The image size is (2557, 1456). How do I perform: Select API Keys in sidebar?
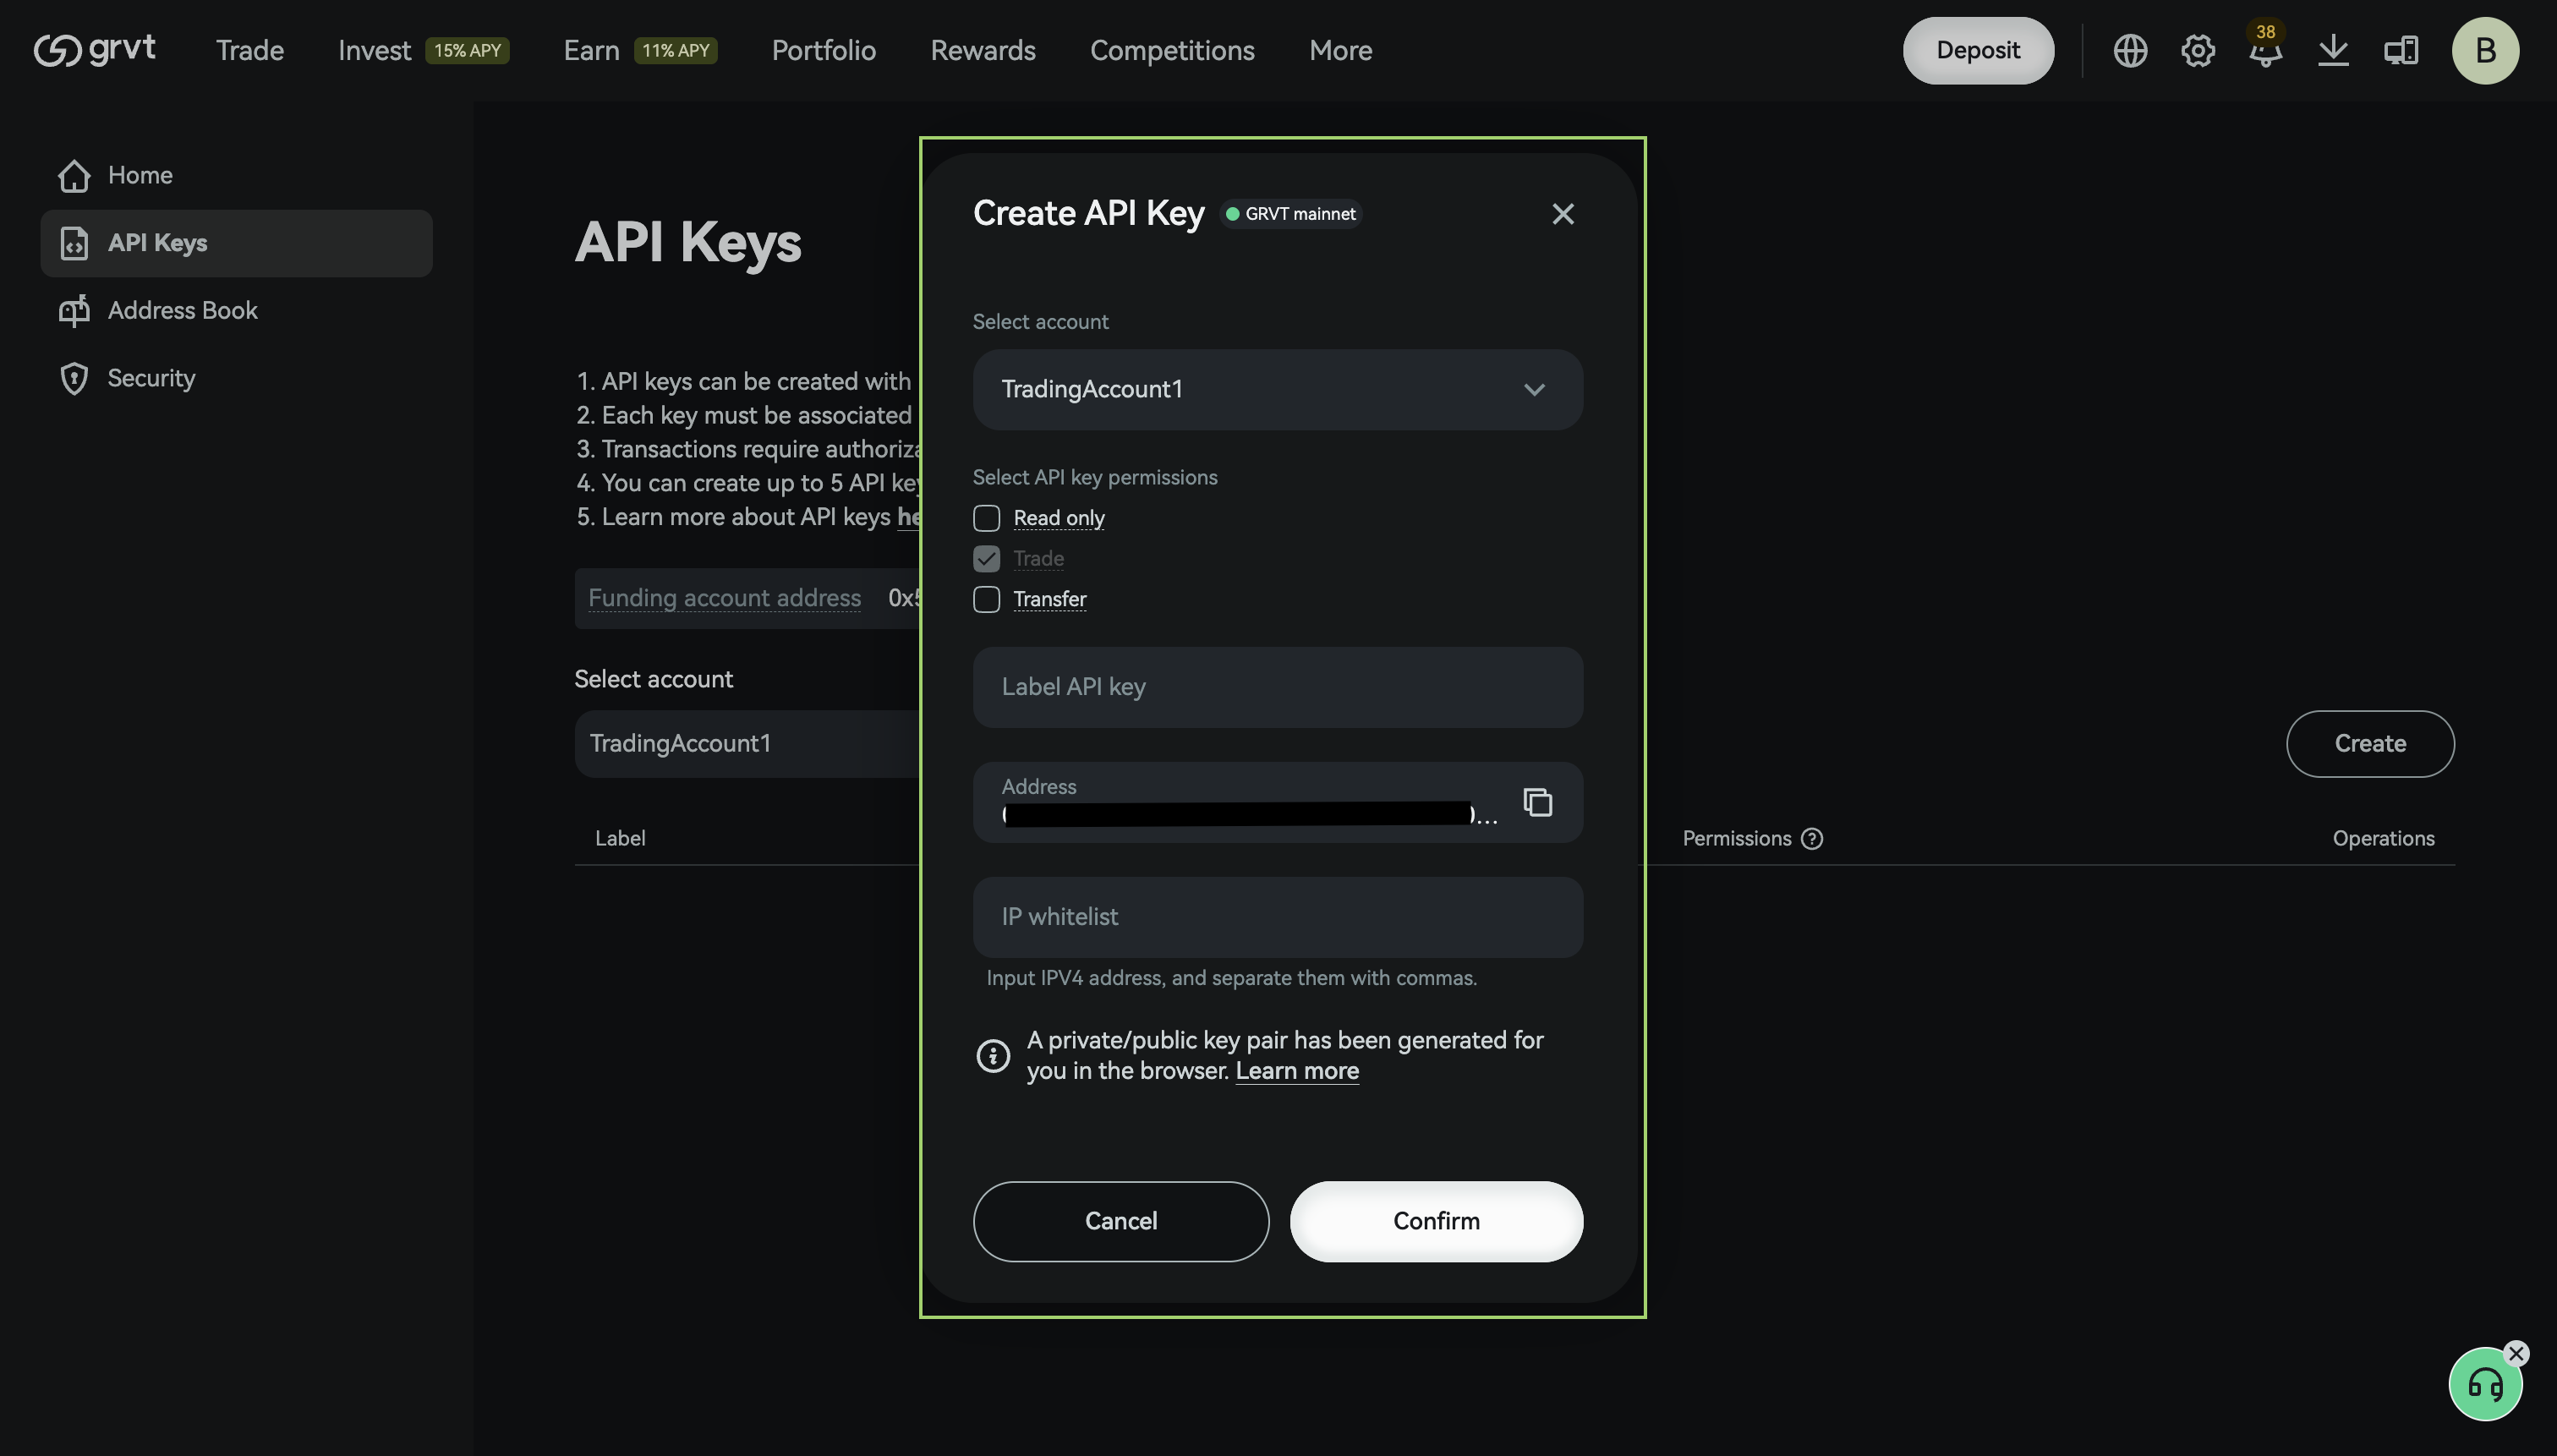pyautogui.click(x=236, y=243)
